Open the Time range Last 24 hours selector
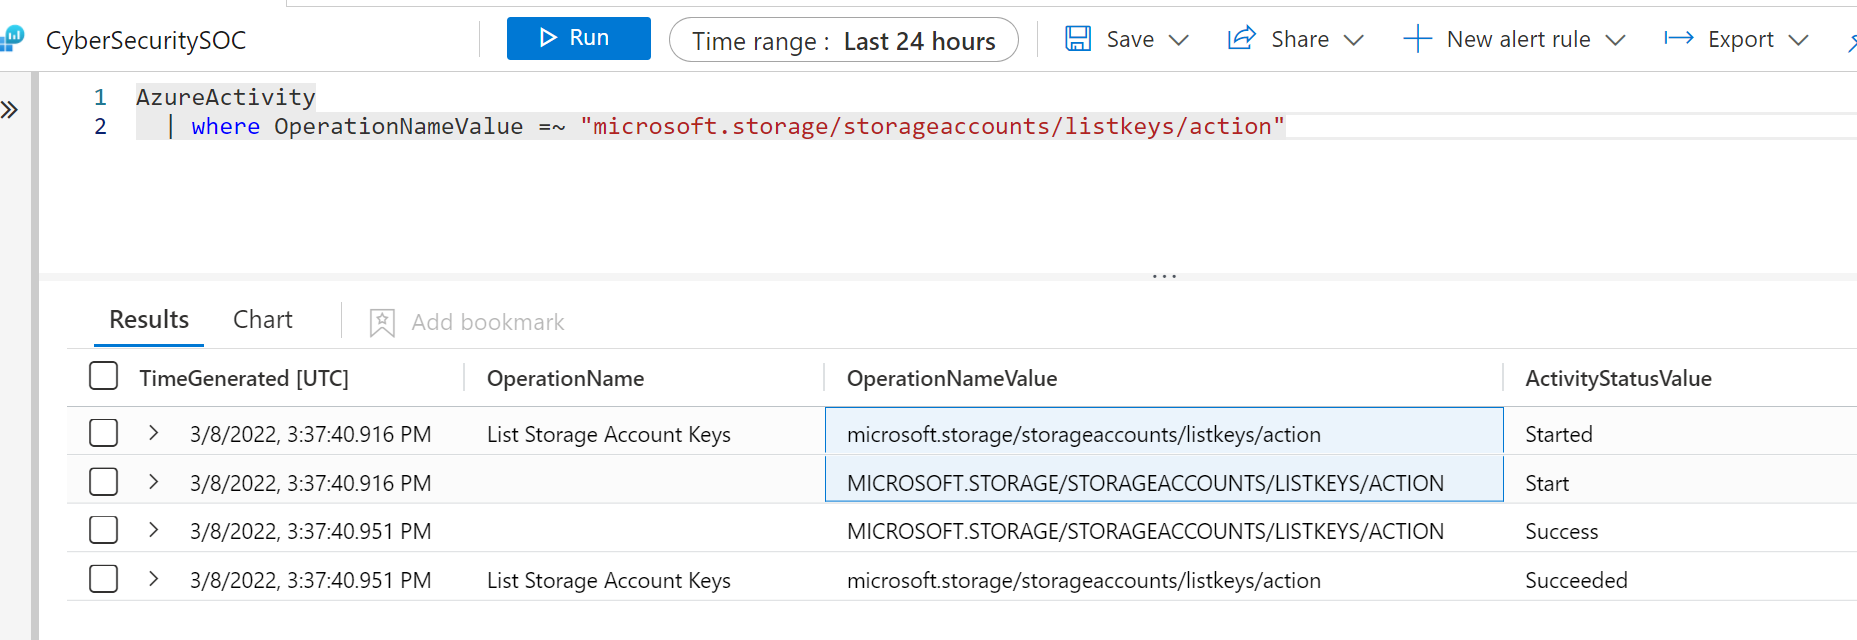1857x640 pixels. tap(844, 40)
